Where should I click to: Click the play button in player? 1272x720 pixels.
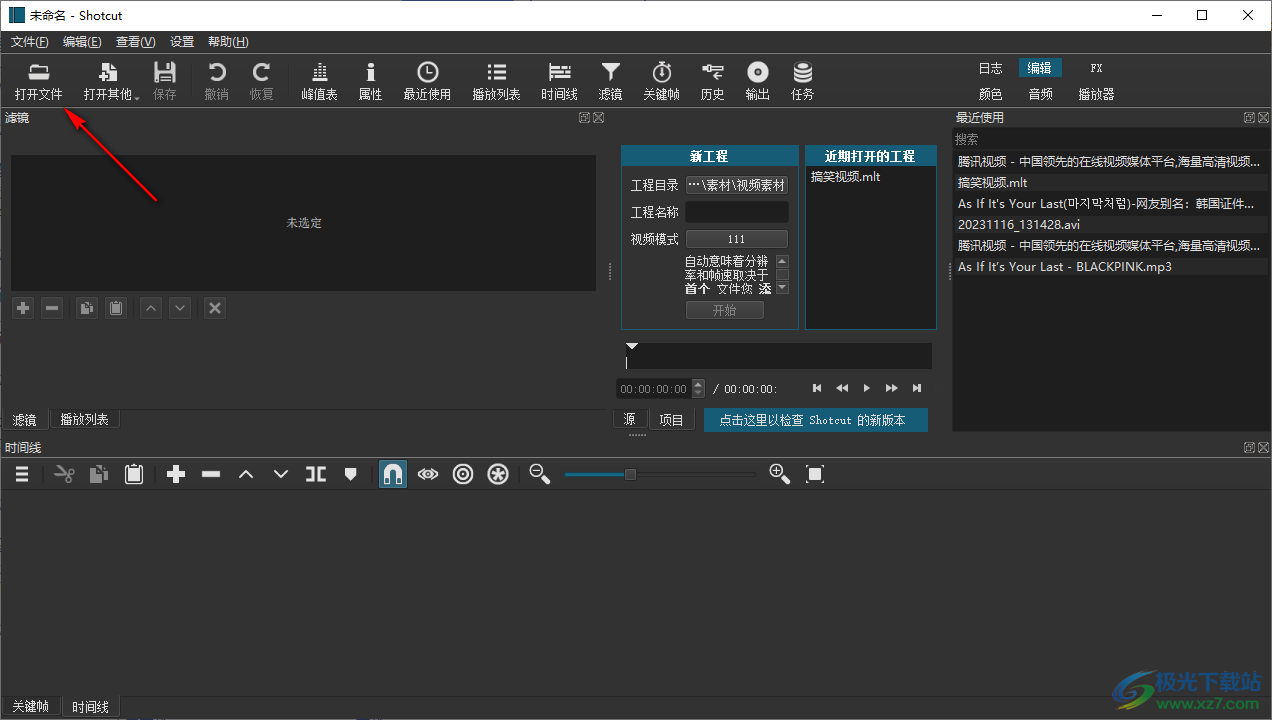coord(867,388)
